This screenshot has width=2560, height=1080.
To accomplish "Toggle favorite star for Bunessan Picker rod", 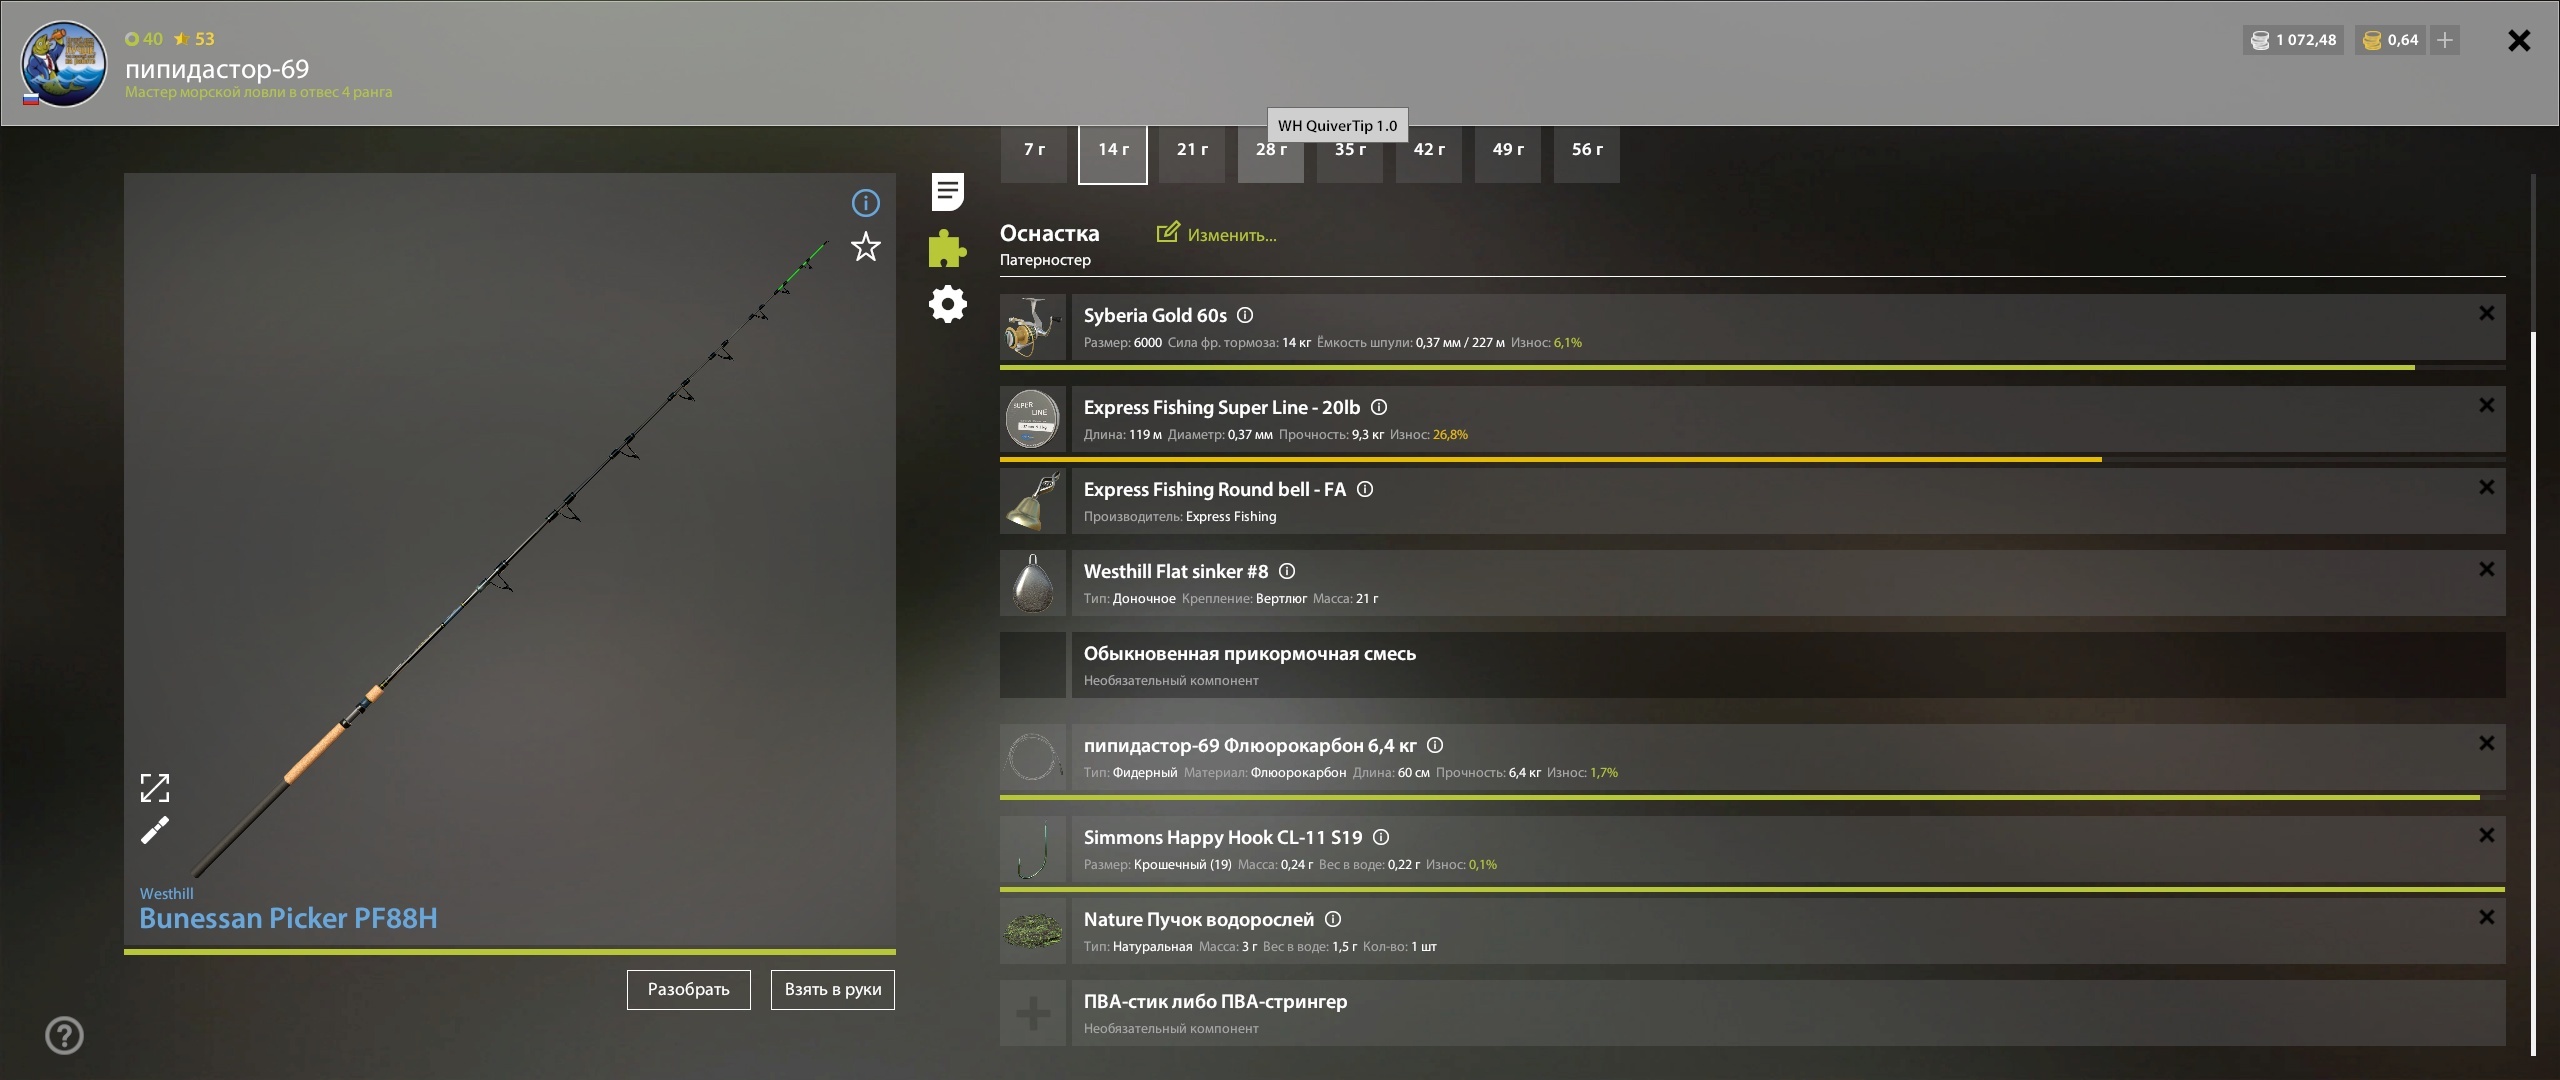I will [x=865, y=247].
